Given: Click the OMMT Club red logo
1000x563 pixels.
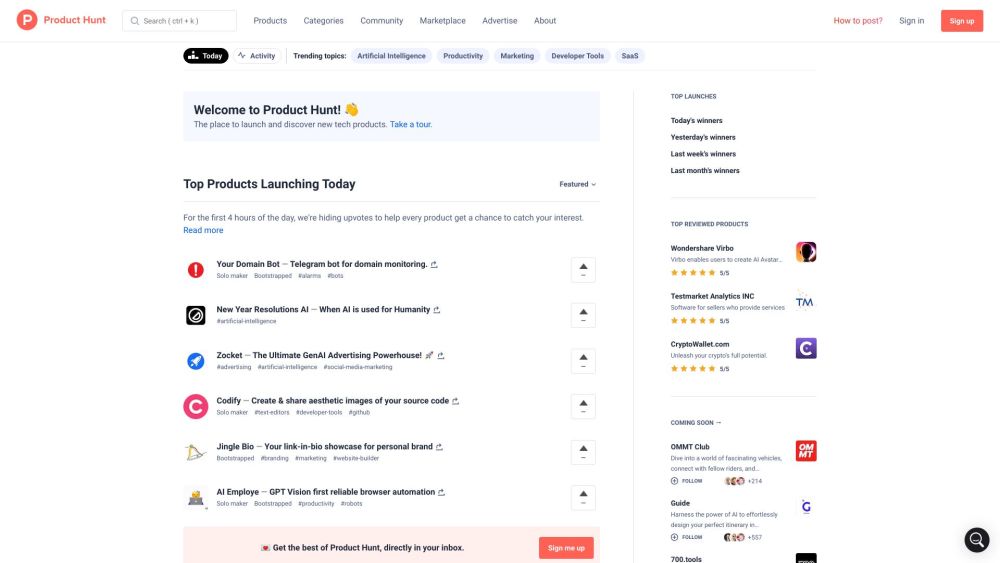Looking at the screenshot, I should click(x=806, y=451).
